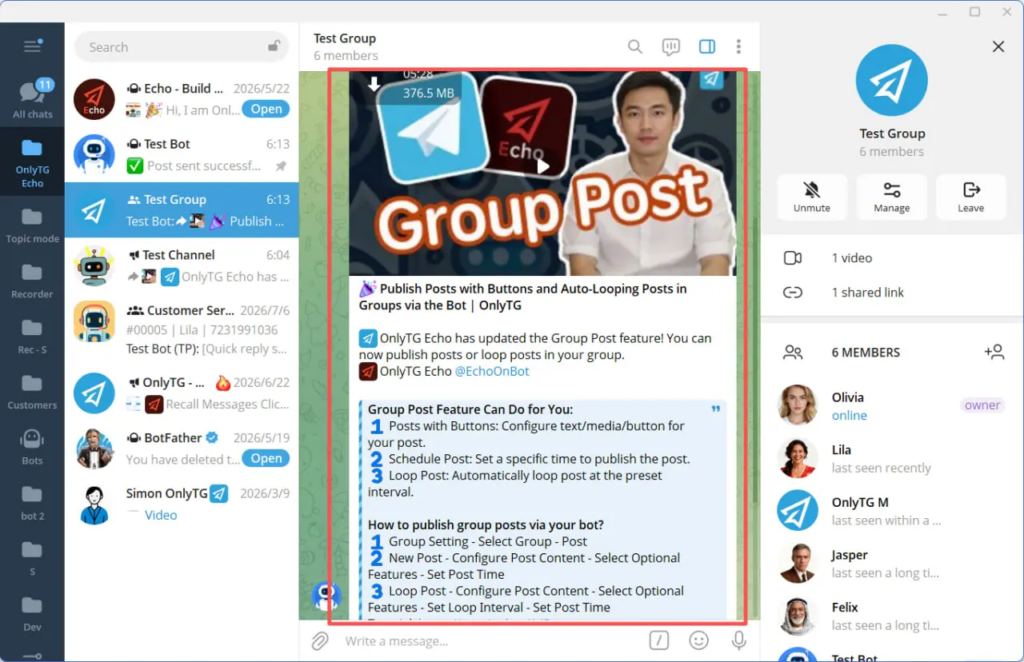The width and height of the screenshot is (1024, 662).
Task: Open member Lila's profile
Action: (892, 458)
